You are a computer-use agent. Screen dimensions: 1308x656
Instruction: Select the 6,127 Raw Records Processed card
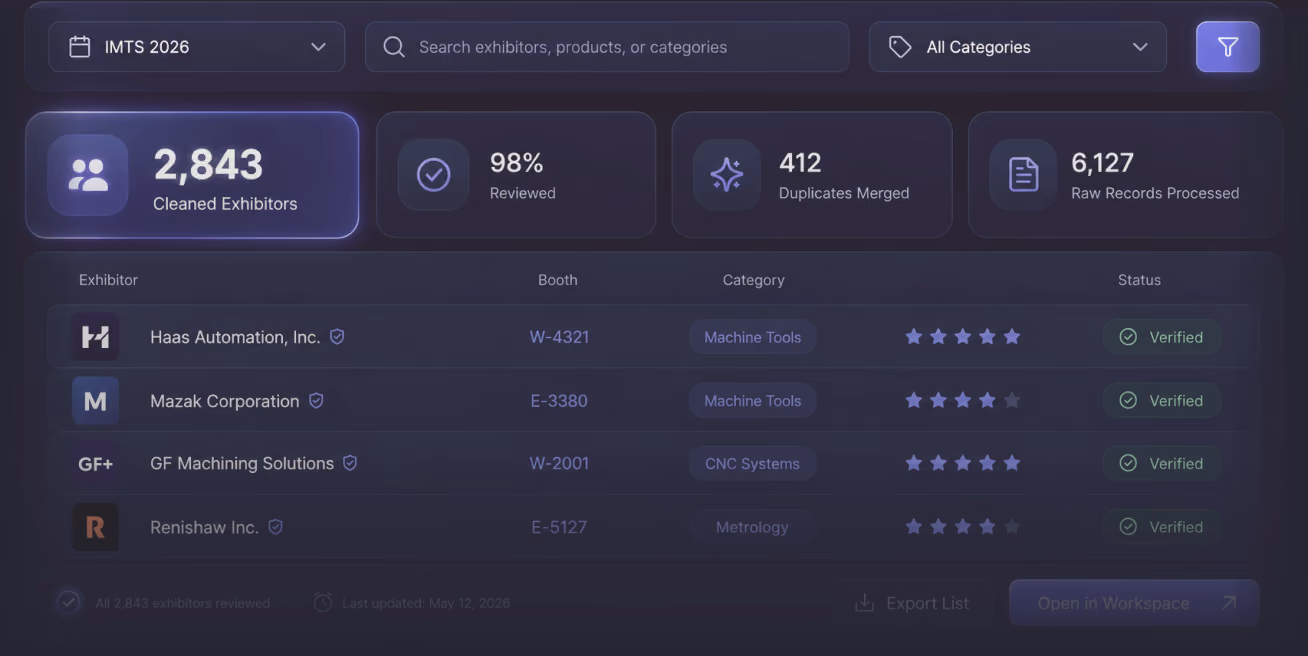[x=1125, y=175]
